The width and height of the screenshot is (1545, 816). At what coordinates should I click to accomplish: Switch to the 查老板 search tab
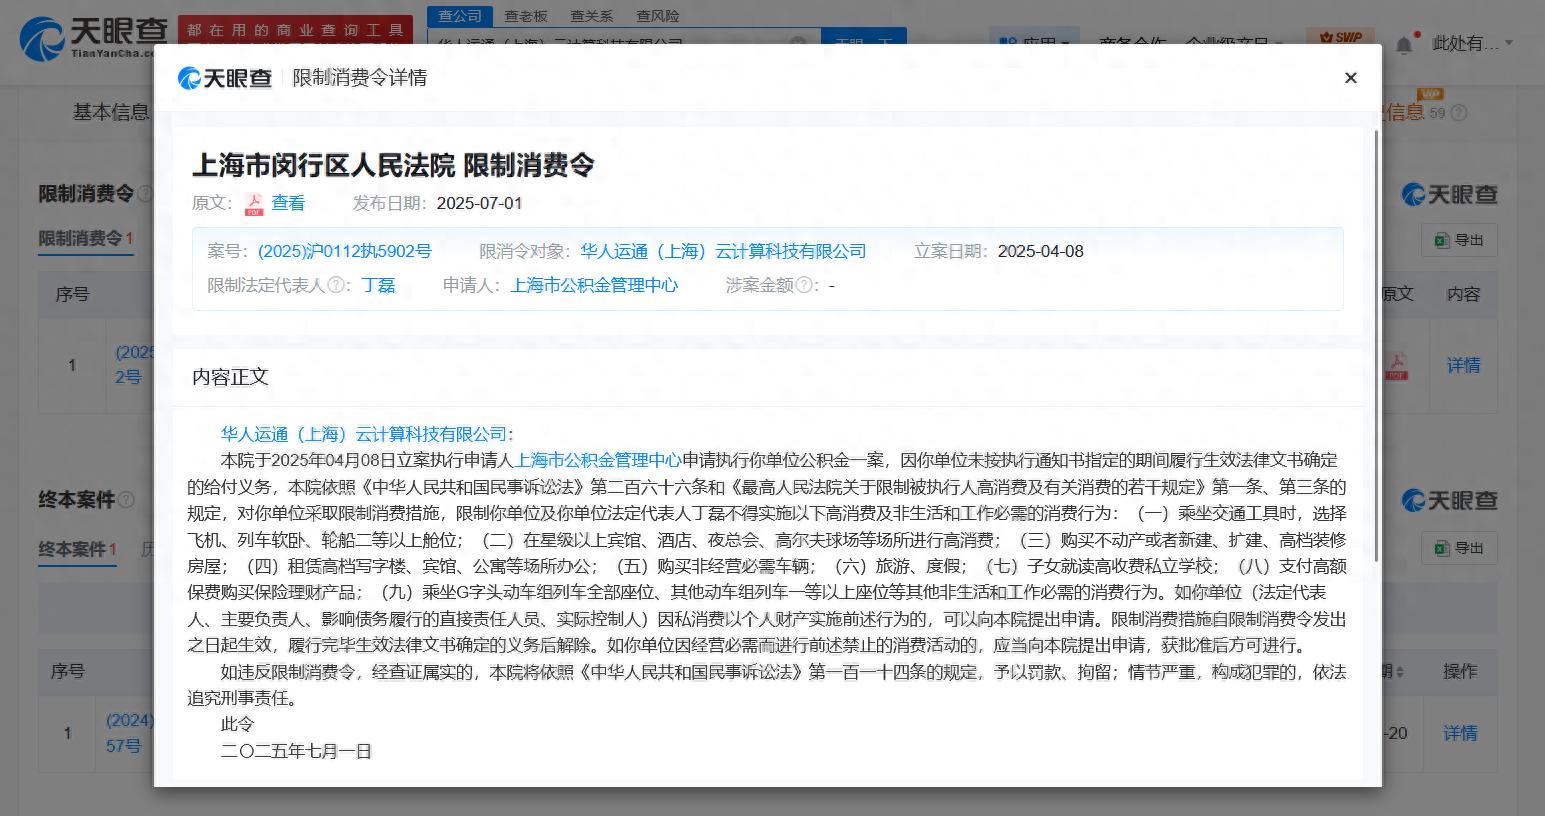coord(525,16)
